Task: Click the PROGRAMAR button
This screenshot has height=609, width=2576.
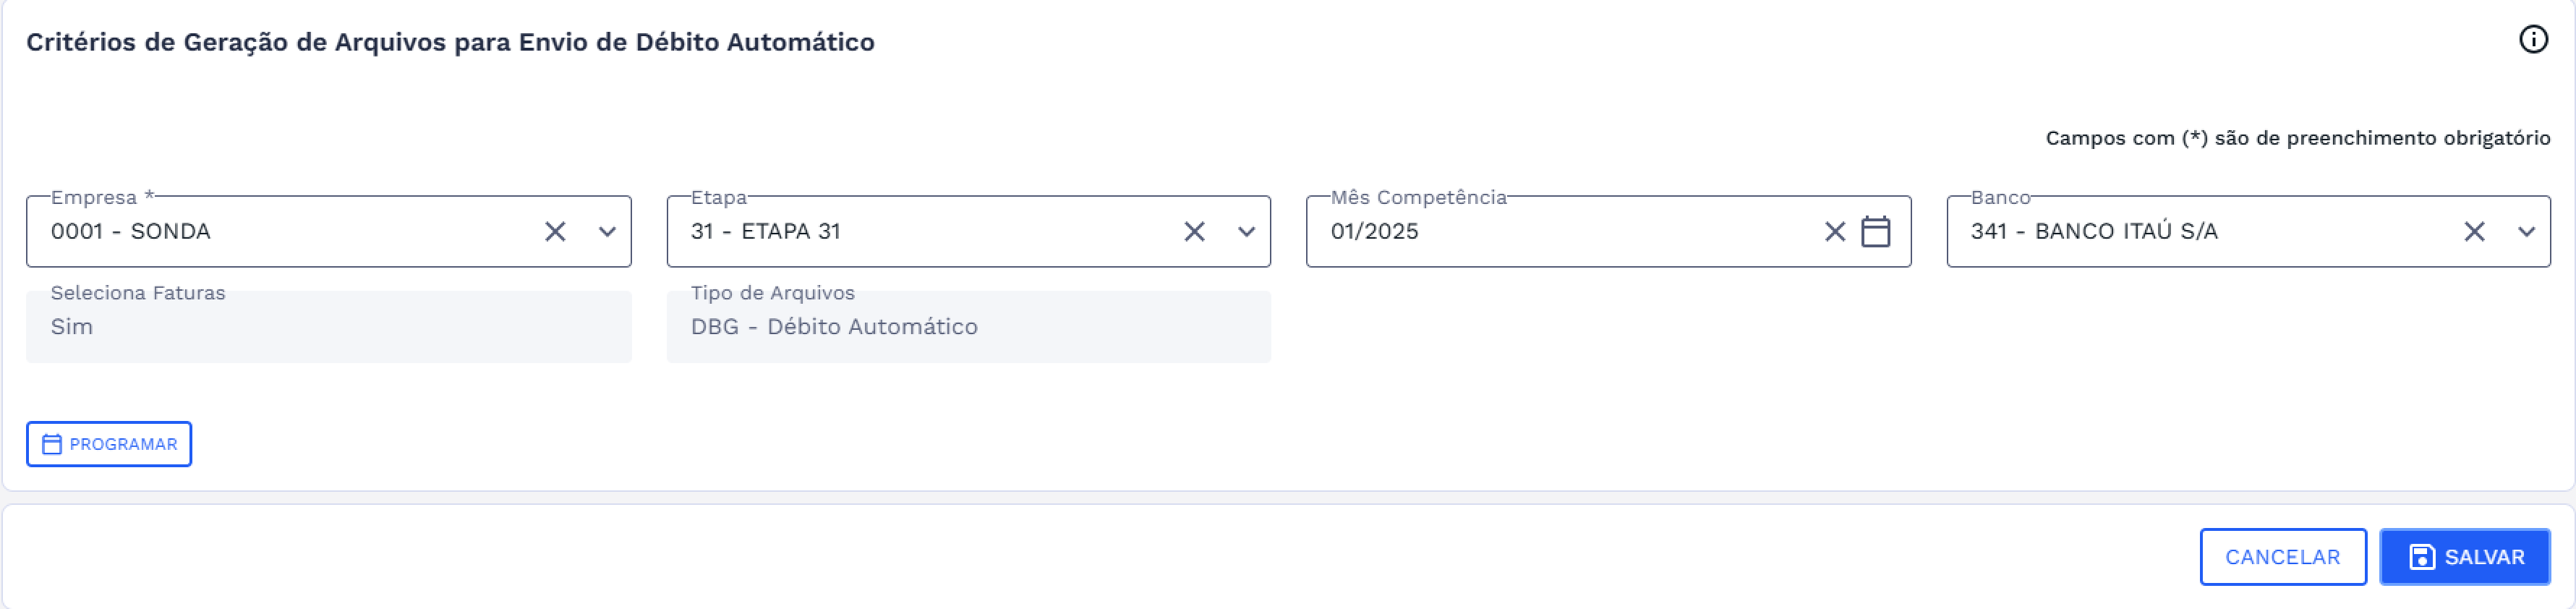Action: pyautogui.click(x=109, y=444)
